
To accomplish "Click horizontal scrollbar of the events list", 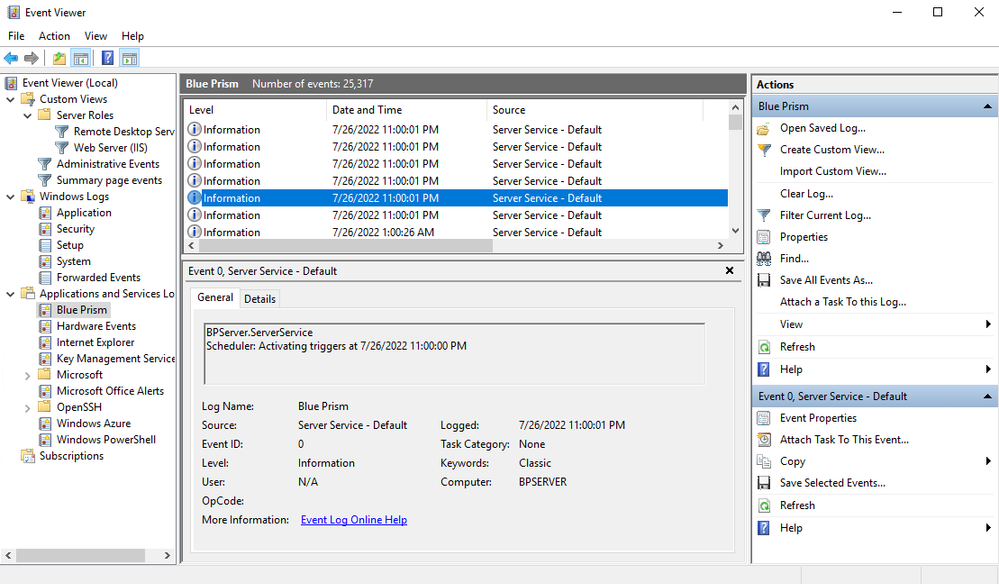I will point(340,245).
